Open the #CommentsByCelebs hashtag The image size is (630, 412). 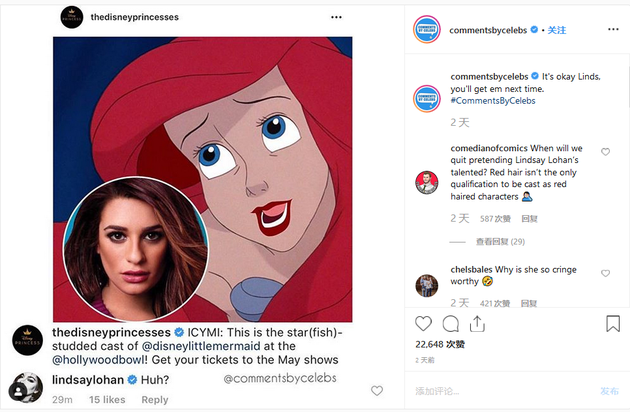[x=493, y=101]
